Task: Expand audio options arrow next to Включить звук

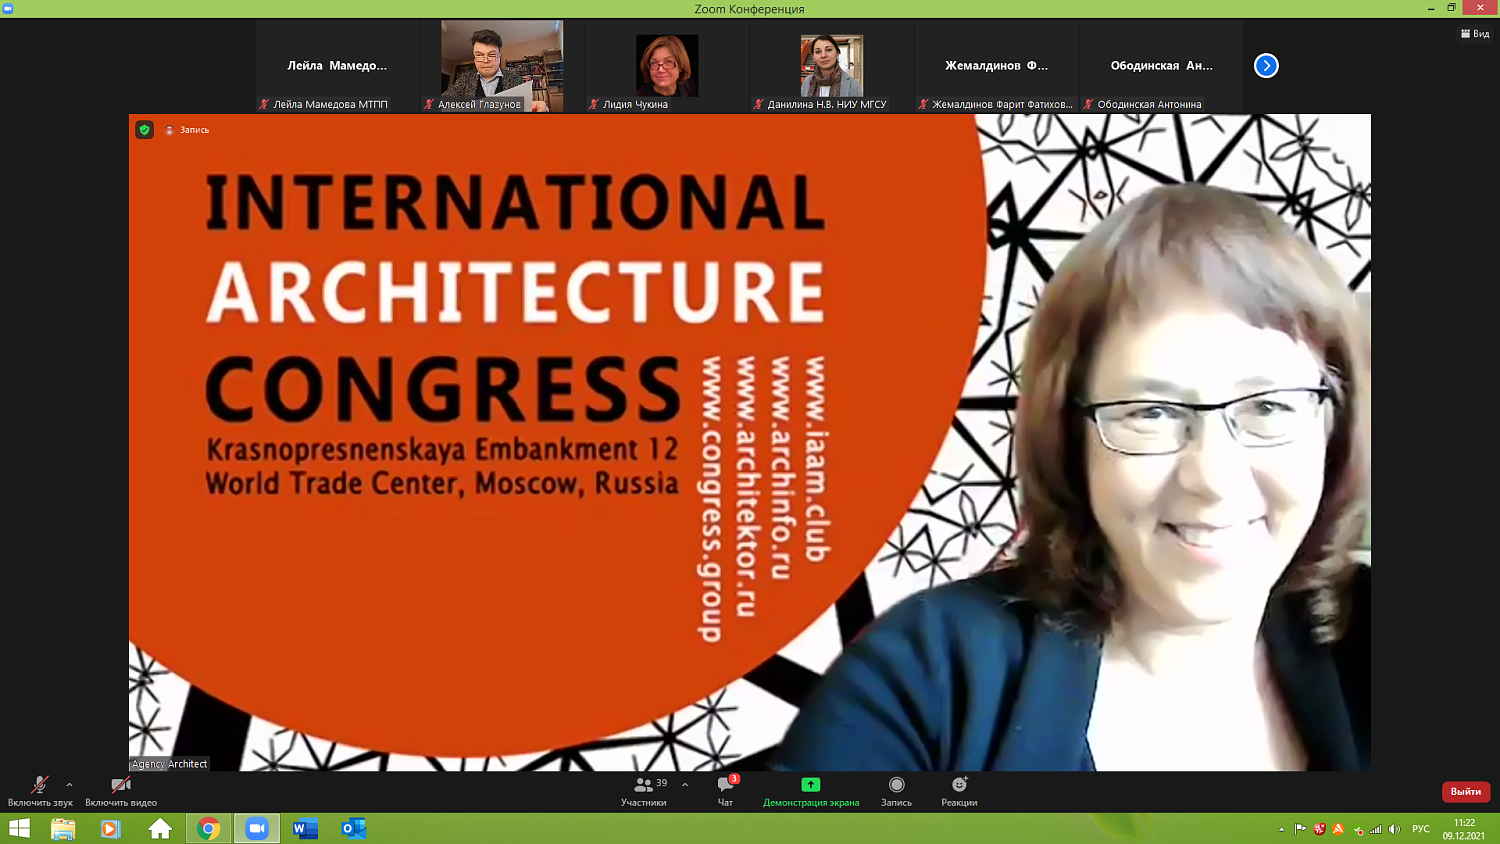Action: point(69,785)
